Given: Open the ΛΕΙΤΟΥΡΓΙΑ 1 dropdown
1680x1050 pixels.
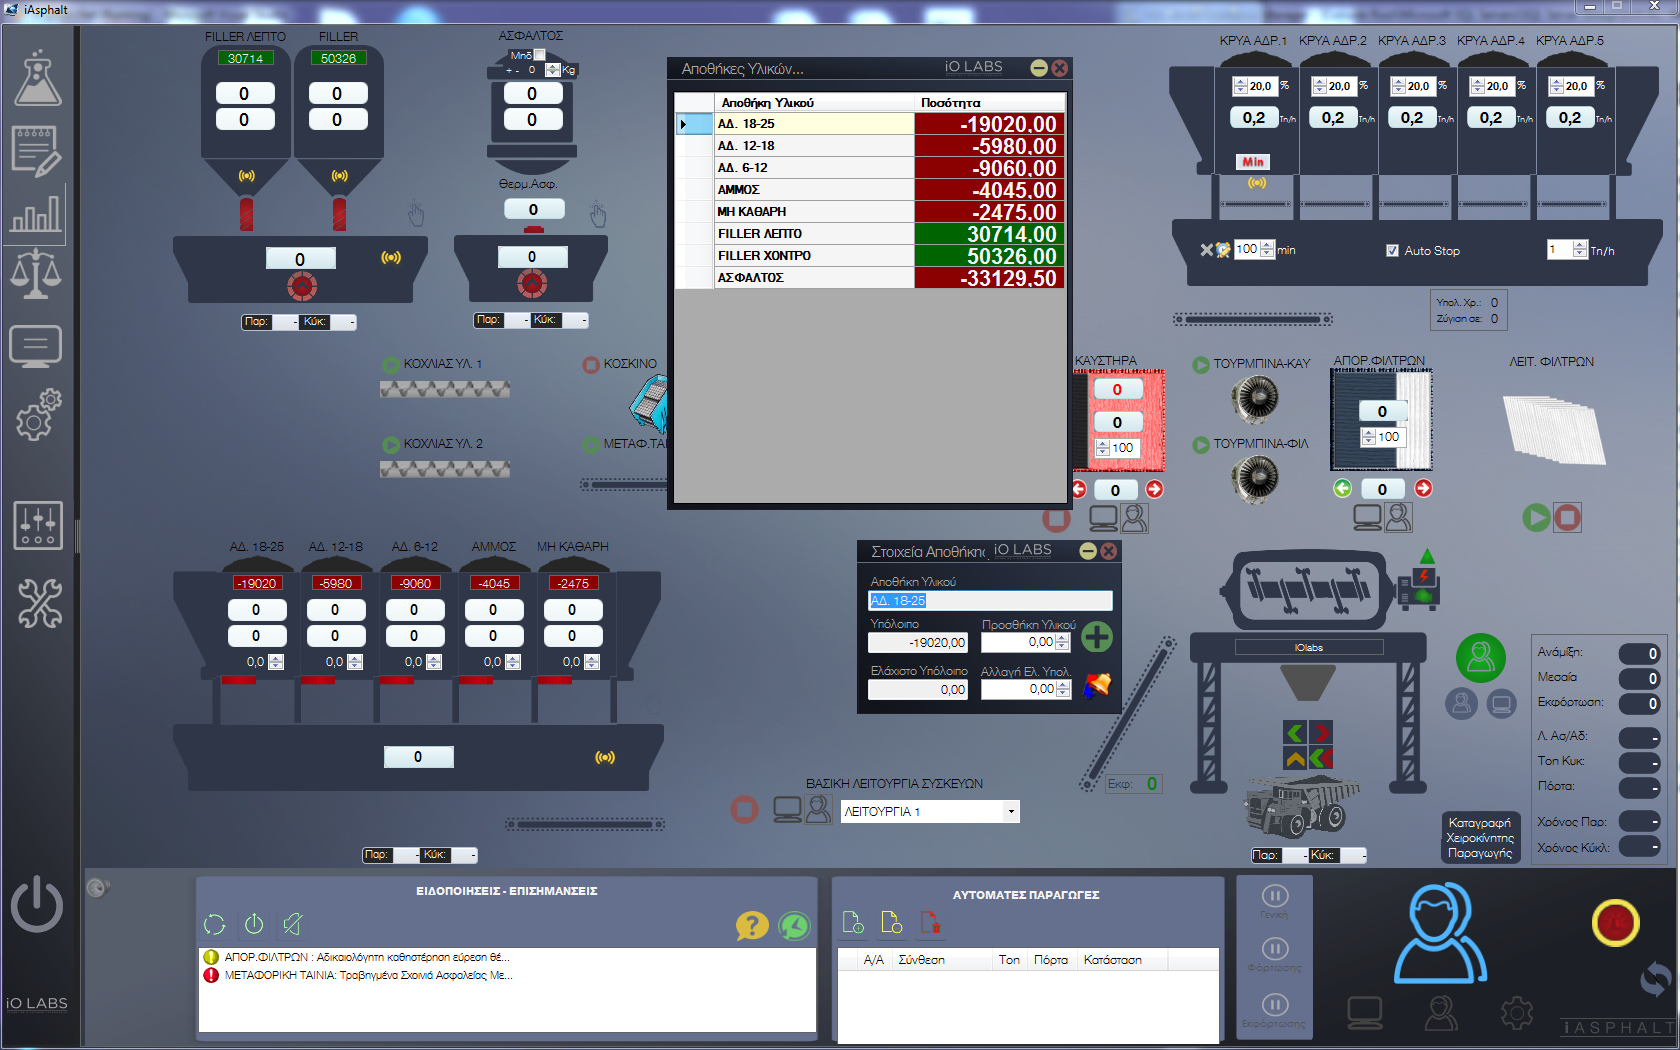Looking at the screenshot, I should coord(1011,812).
